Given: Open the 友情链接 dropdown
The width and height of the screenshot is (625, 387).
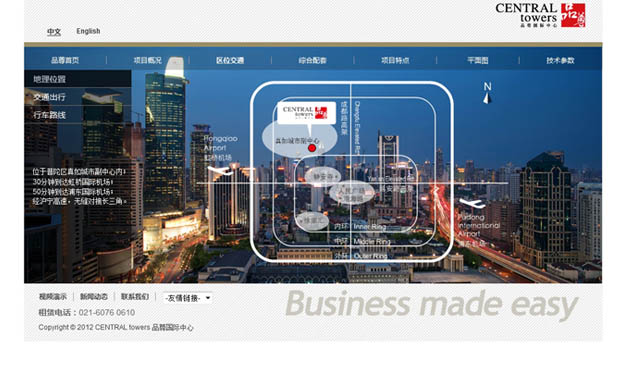Looking at the screenshot, I should (x=188, y=298).
